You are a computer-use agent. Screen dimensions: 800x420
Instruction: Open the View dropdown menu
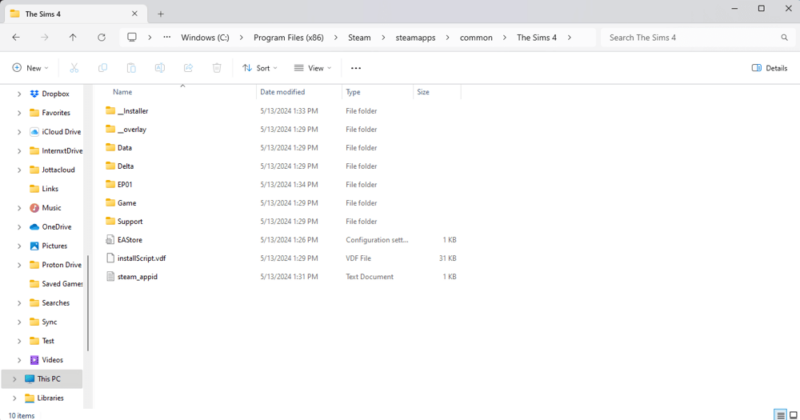point(313,68)
